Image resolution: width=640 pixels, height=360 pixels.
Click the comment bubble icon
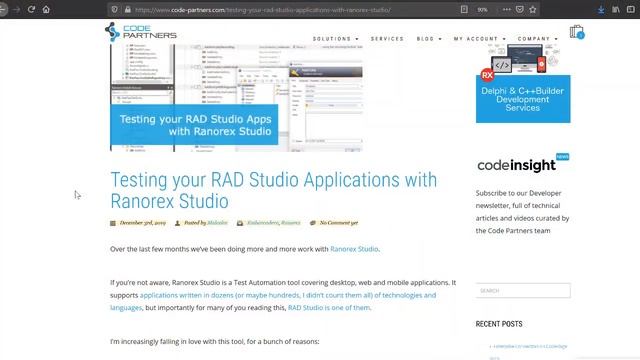(x=313, y=223)
